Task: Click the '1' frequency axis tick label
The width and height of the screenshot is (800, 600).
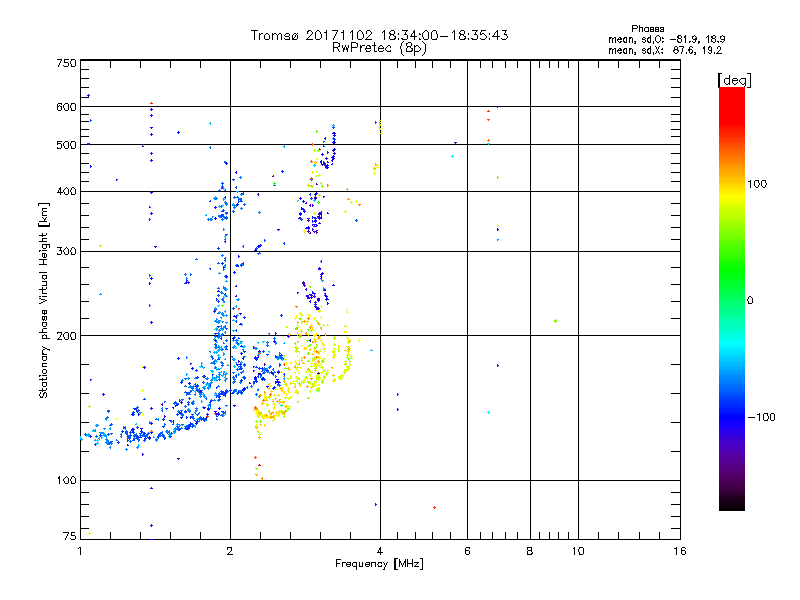Action: click(80, 551)
